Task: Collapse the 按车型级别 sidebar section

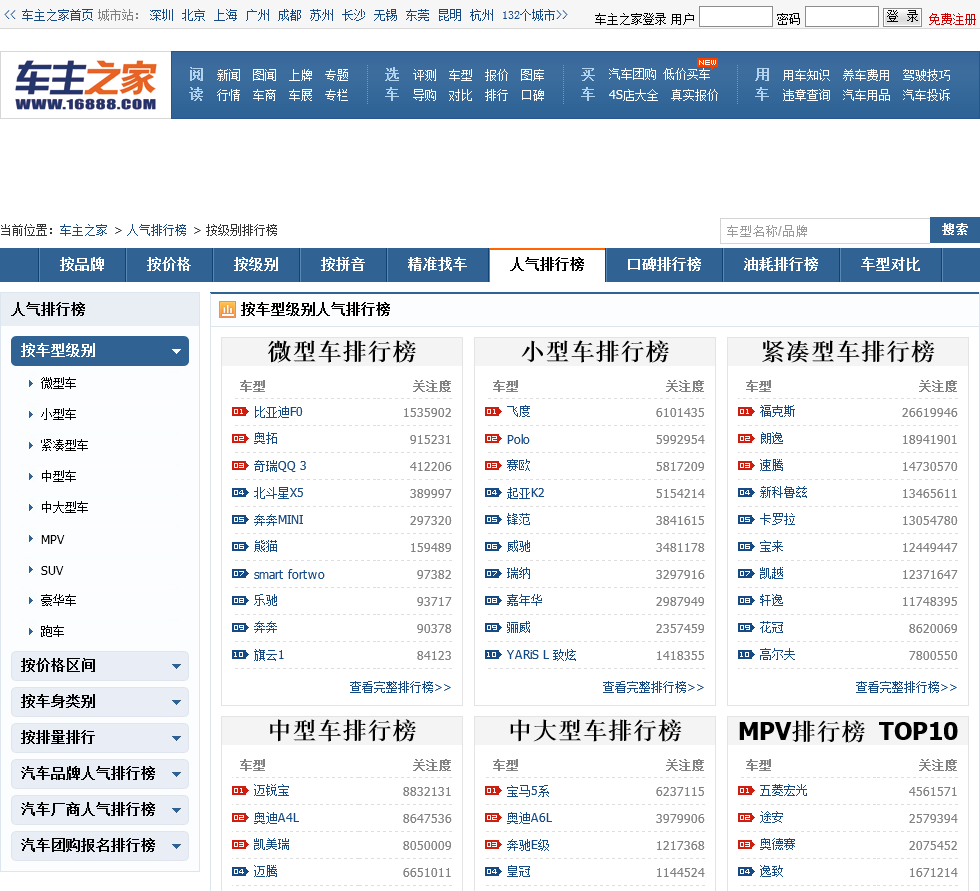Action: [100, 351]
